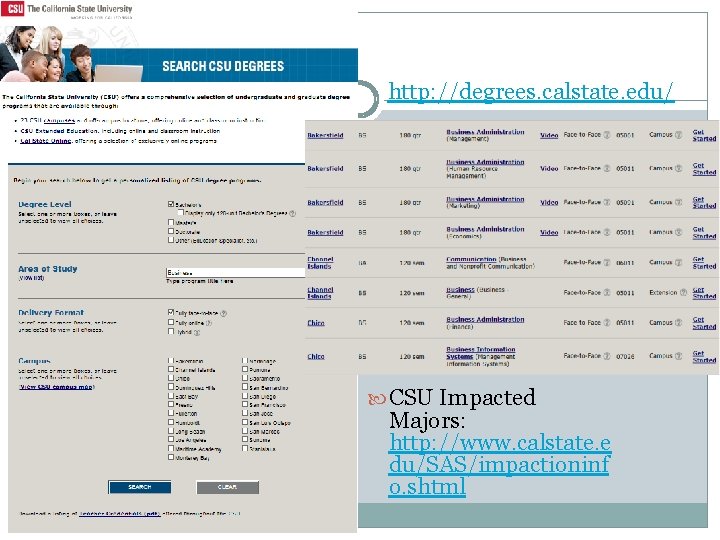Follow the Cal State Online link
This screenshot has width=720, height=540.
(x=45, y=141)
